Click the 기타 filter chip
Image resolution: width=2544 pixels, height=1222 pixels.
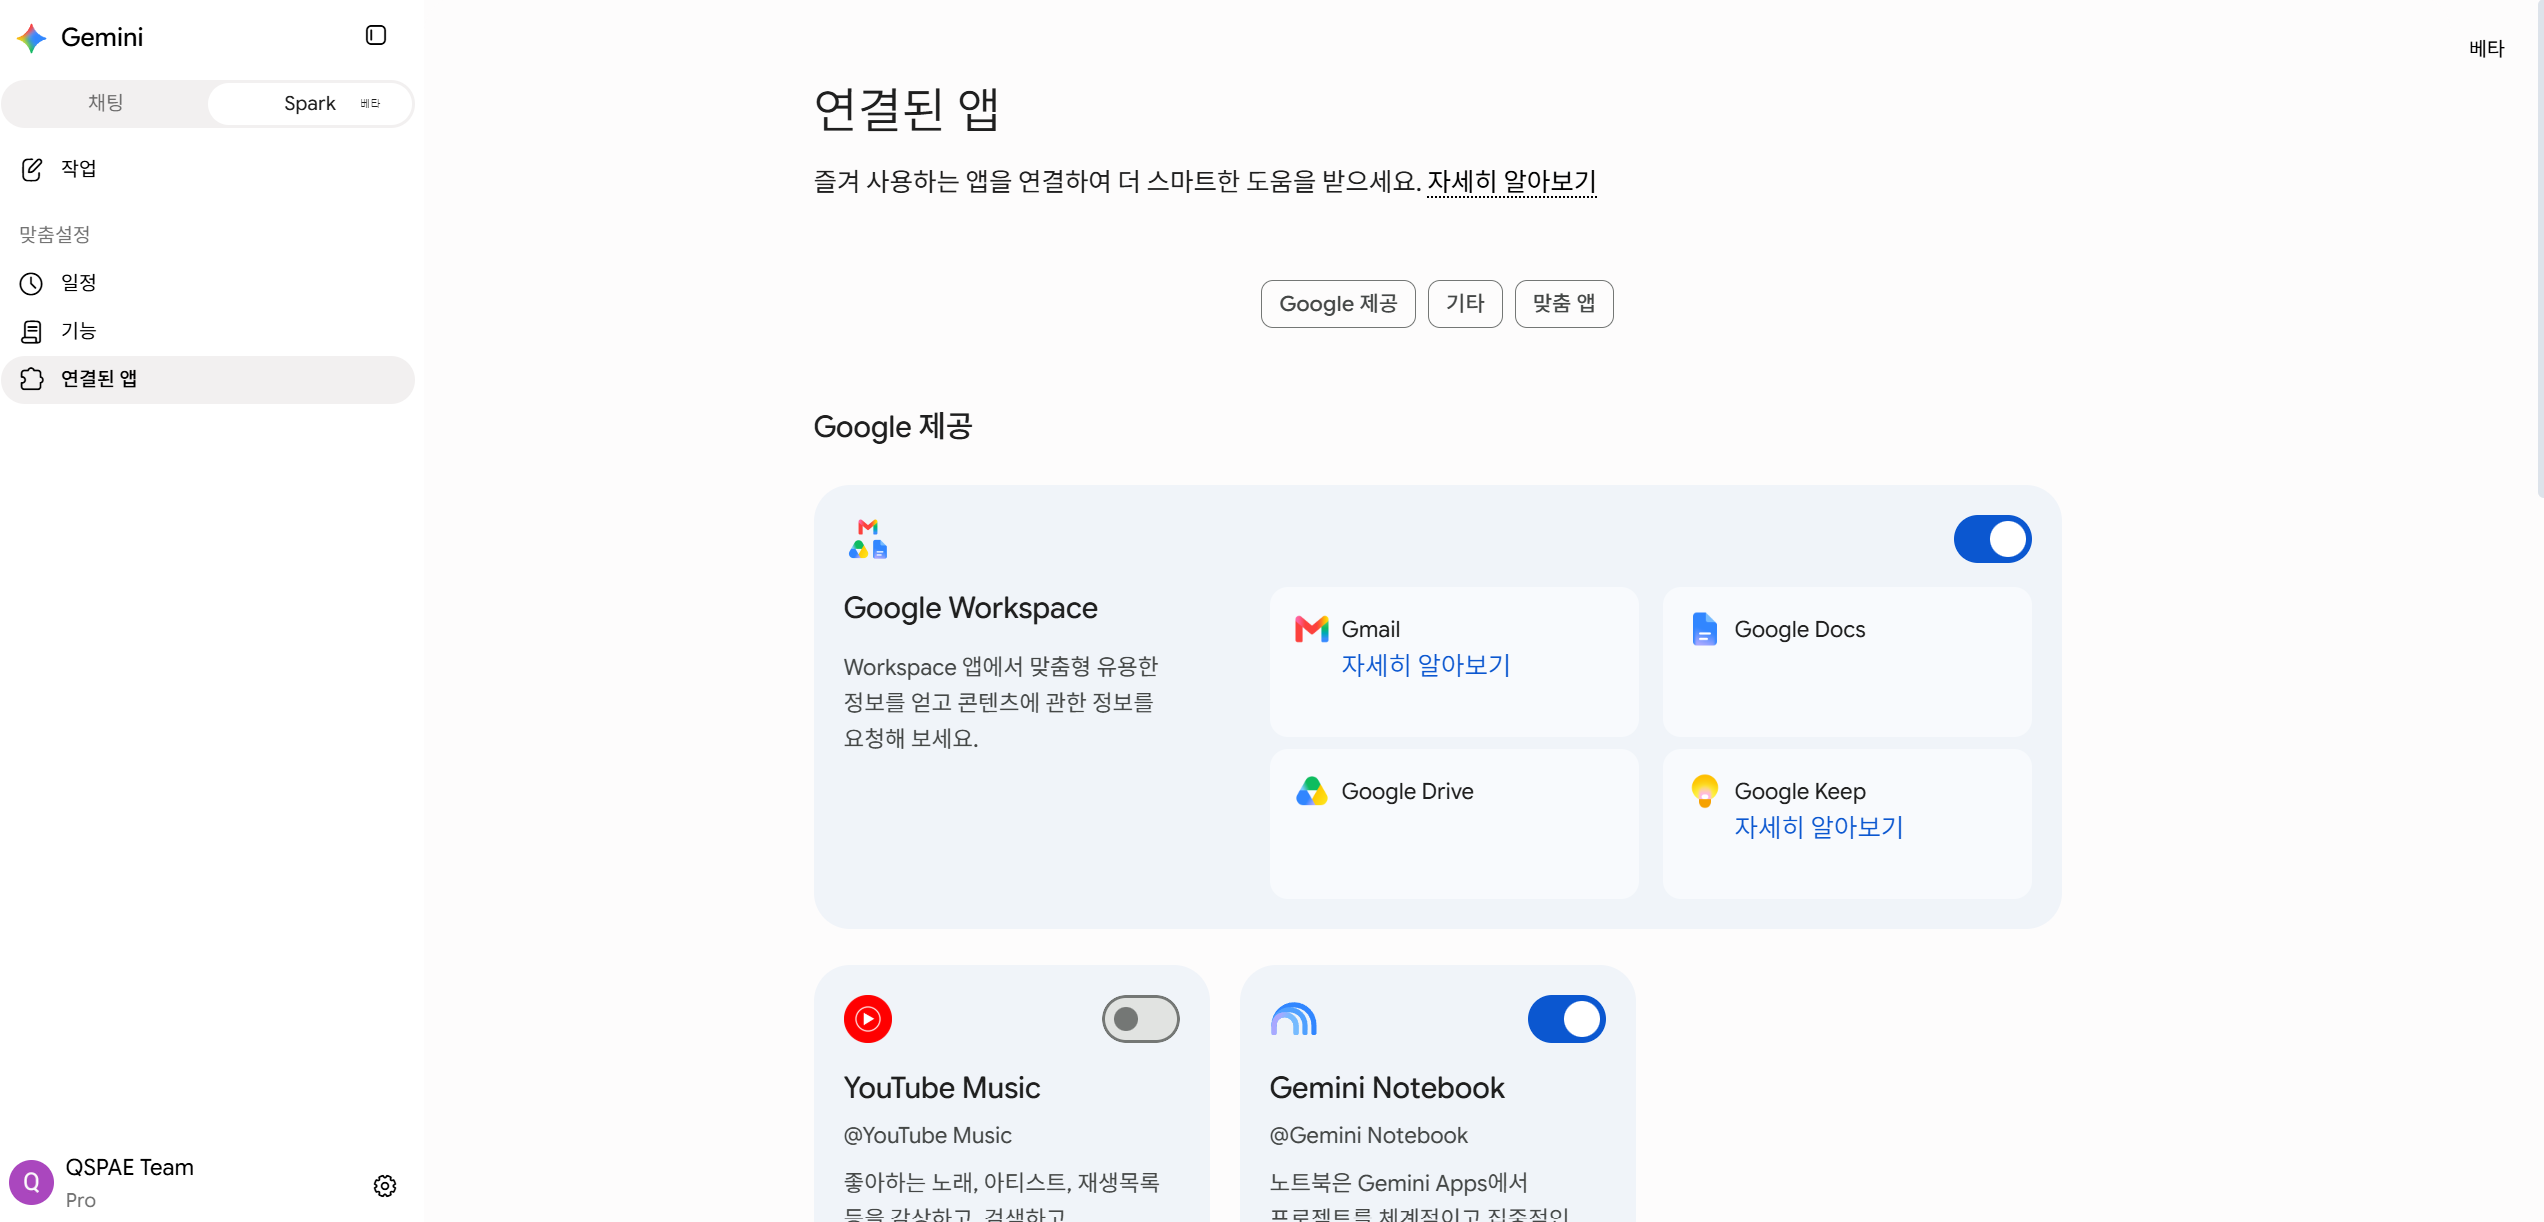point(1465,304)
